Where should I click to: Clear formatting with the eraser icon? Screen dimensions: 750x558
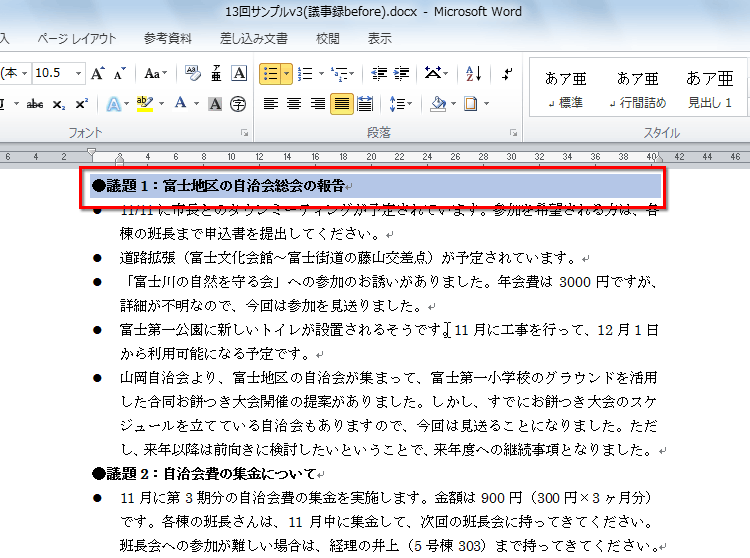[x=193, y=74]
